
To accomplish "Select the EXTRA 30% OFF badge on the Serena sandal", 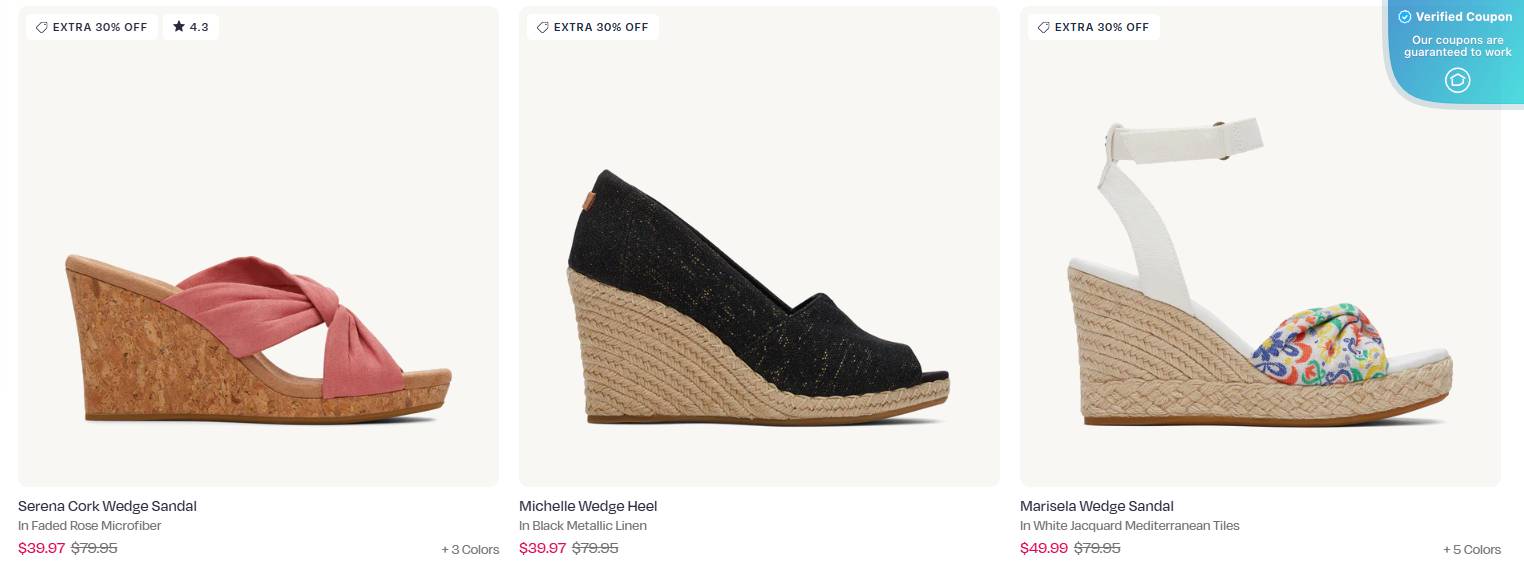I will tap(92, 27).
